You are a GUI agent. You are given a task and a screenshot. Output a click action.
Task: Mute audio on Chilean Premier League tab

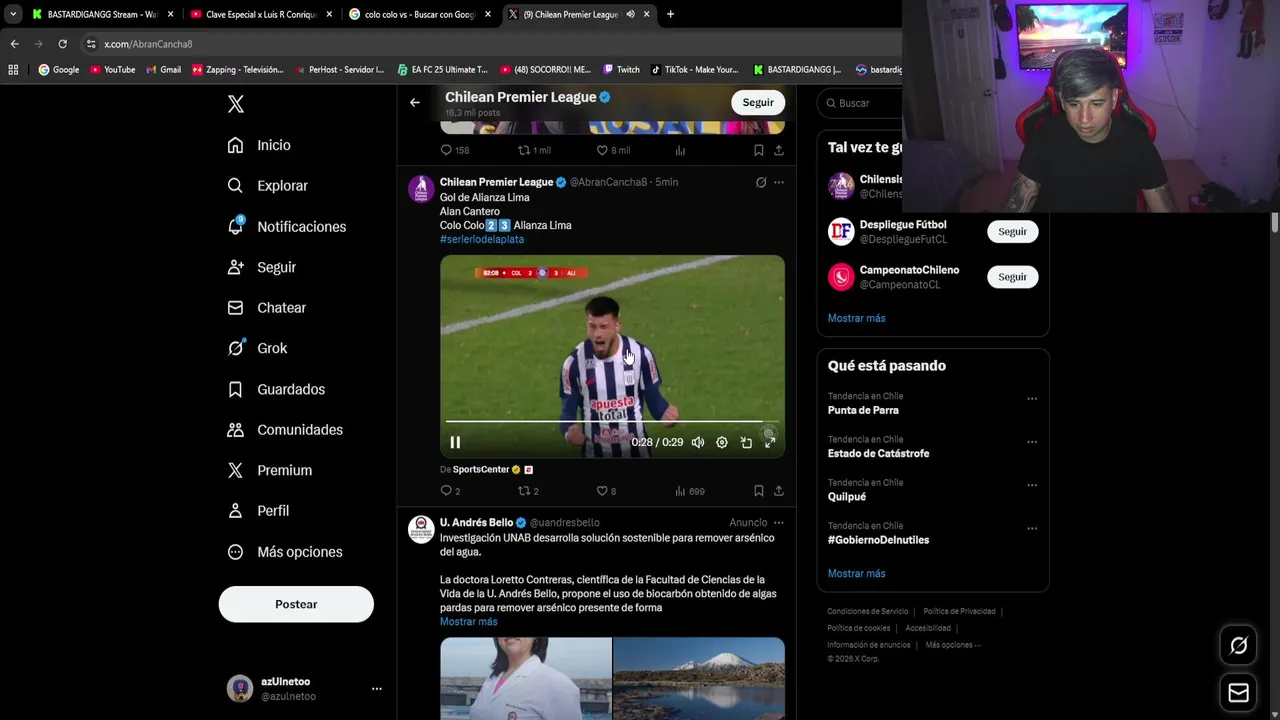631,14
